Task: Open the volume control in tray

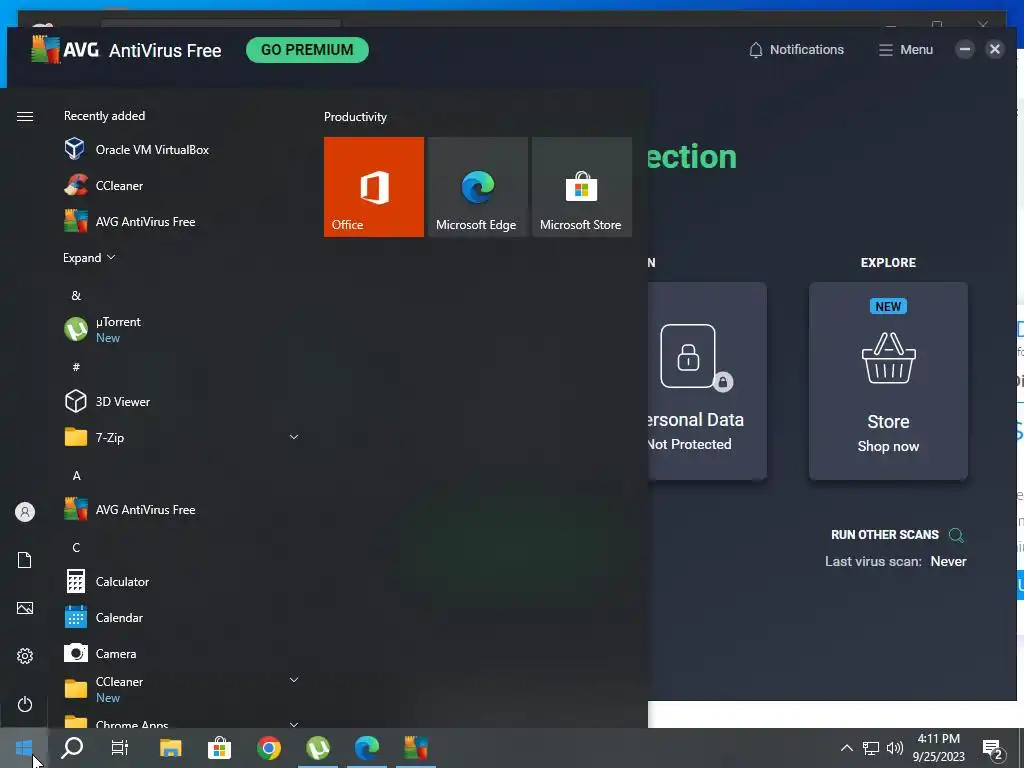Action: pyautogui.click(x=895, y=748)
